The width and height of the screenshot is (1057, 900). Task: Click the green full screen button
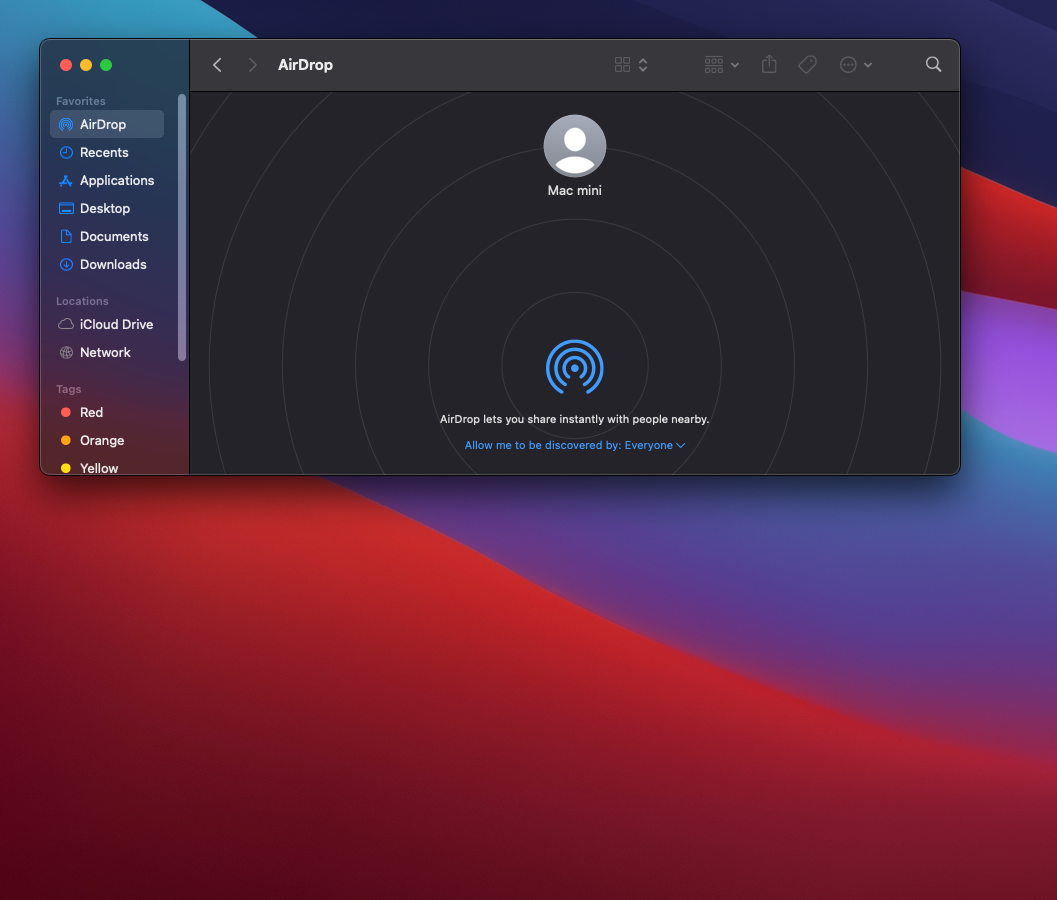[x=106, y=65]
